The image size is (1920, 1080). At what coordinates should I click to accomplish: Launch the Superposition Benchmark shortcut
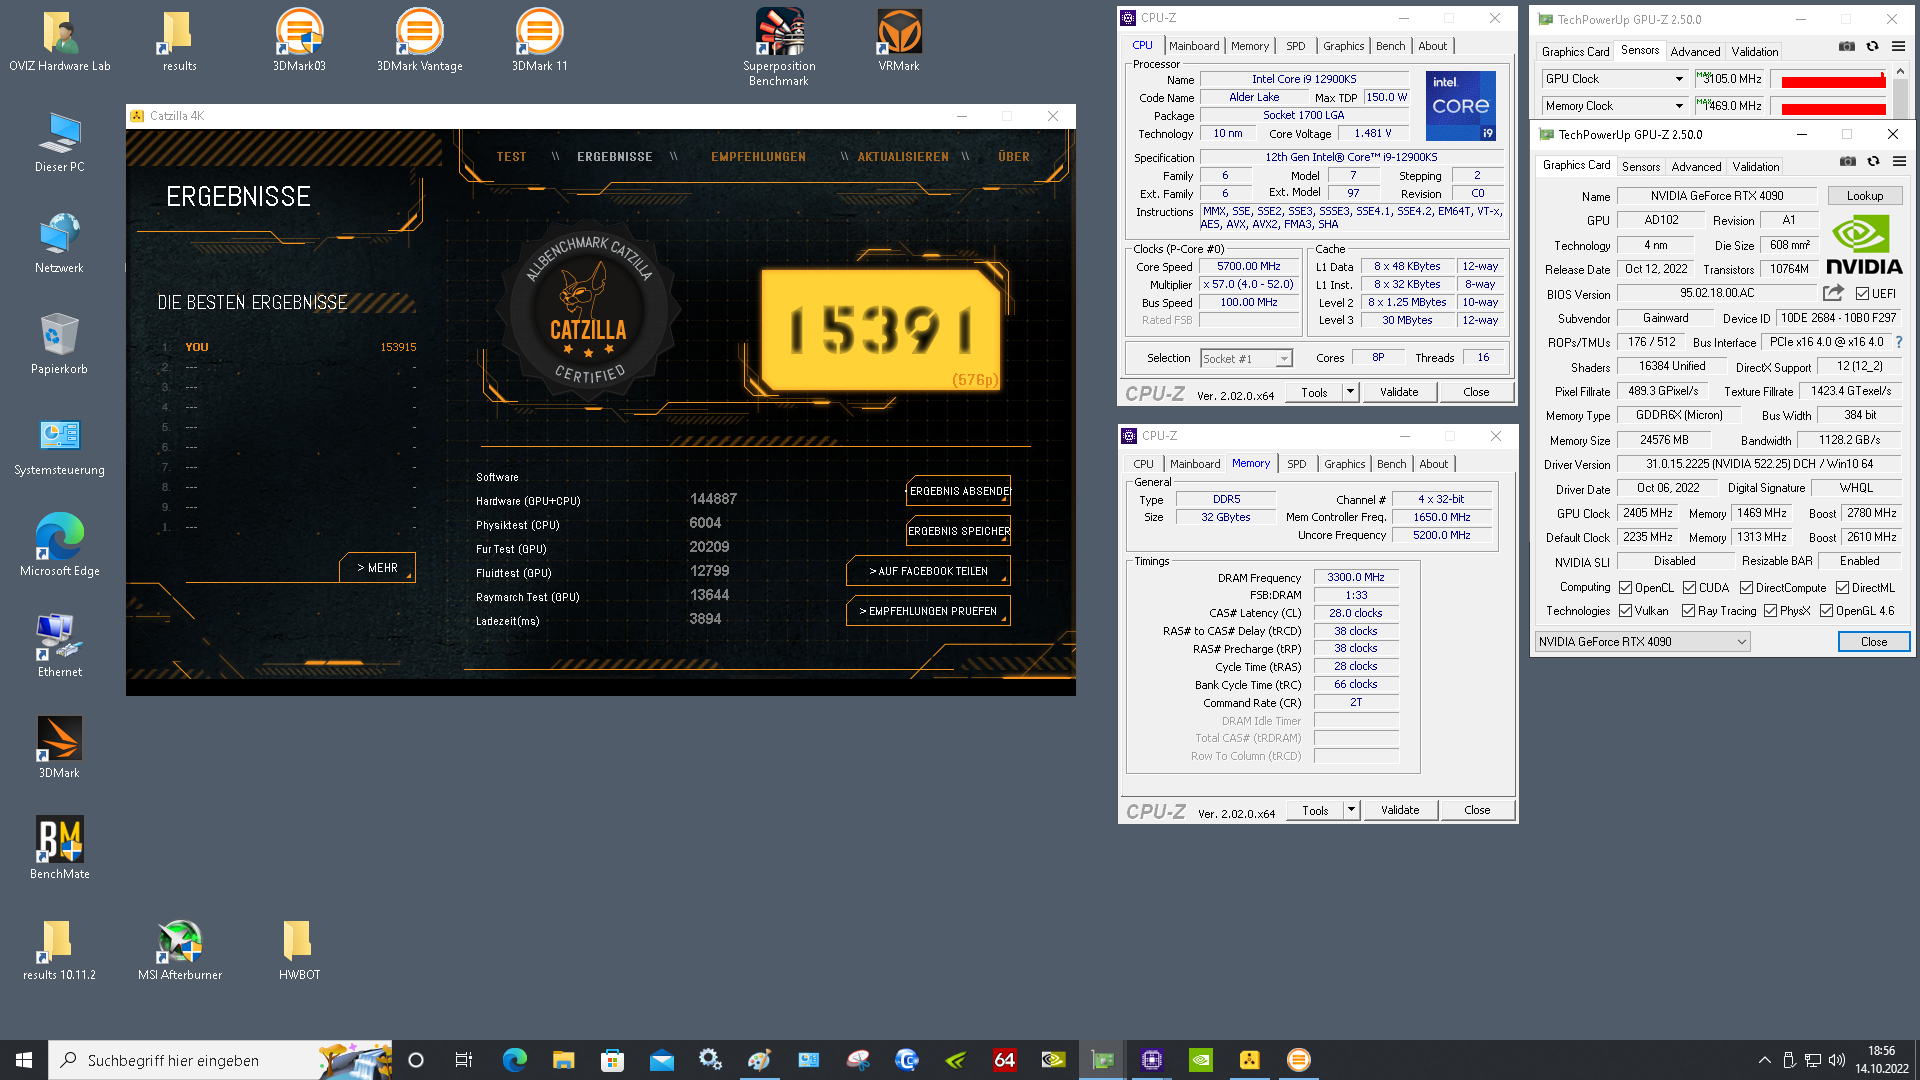click(x=779, y=48)
